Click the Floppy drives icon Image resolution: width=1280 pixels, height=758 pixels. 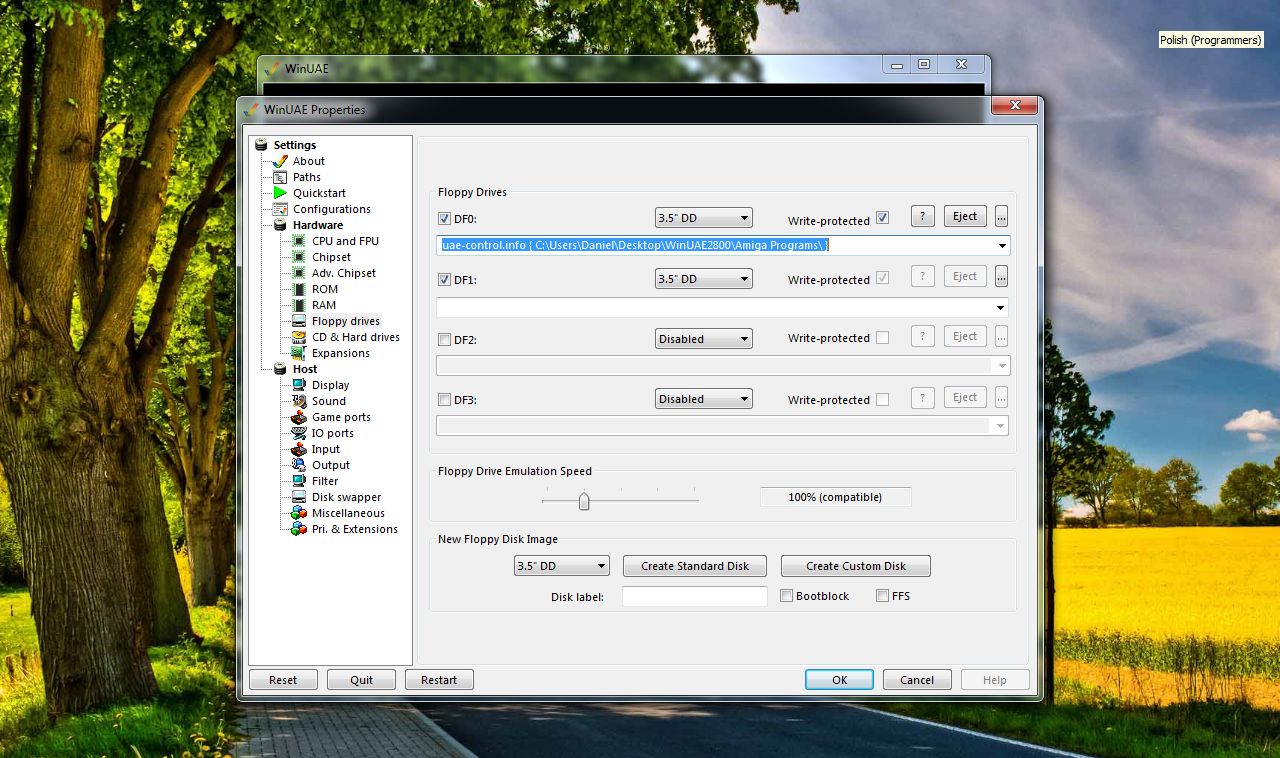click(x=299, y=321)
